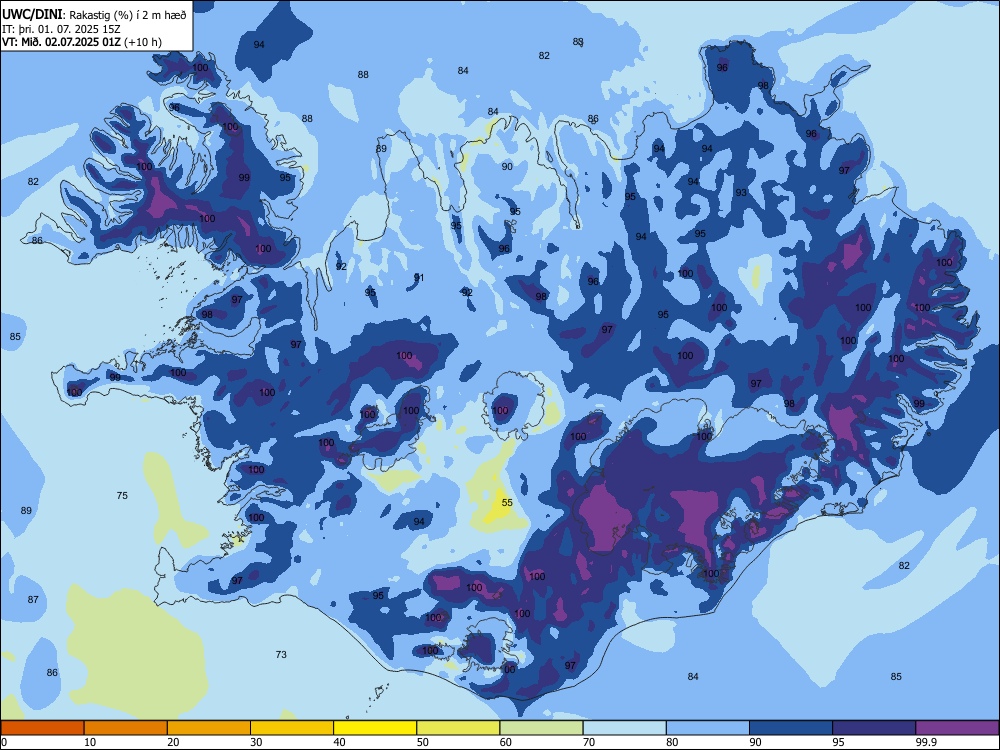The height and width of the screenshot is (750, 1000).
Task: Pick the 50–60 pale yellow legend swatch
Action: pyautogui.click(x=459, y=728)
